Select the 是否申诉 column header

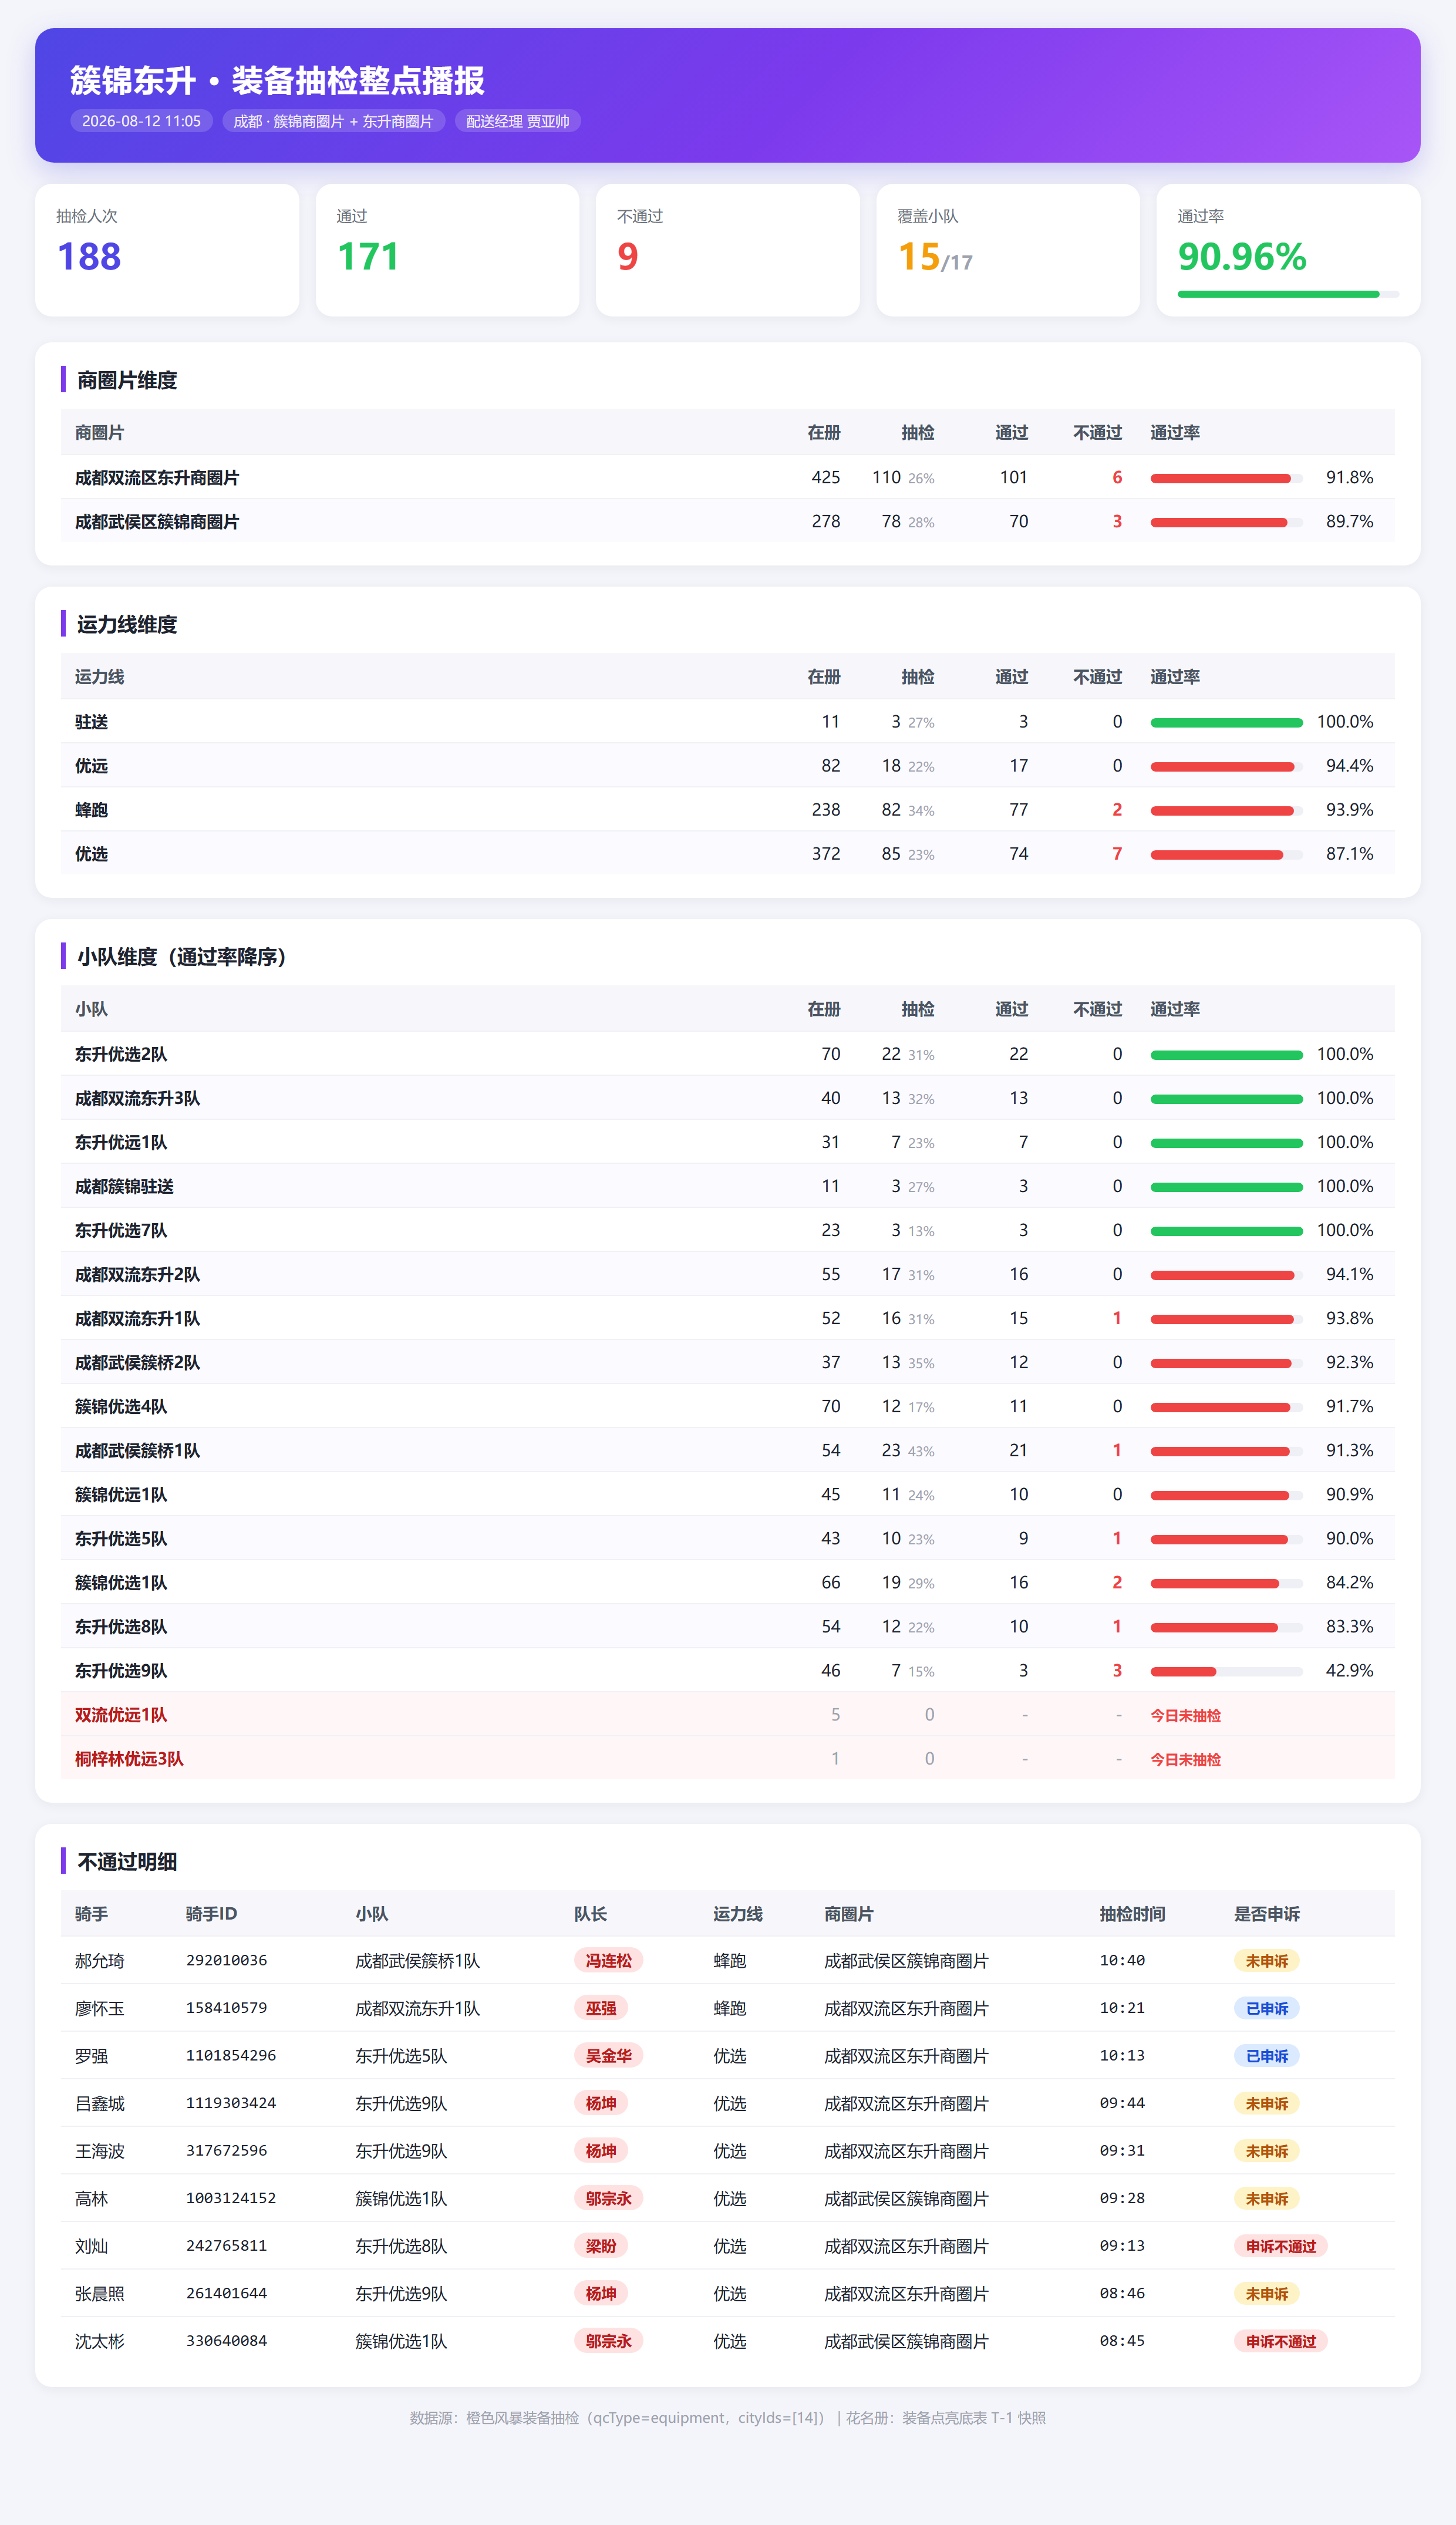pos(1266,1913)
